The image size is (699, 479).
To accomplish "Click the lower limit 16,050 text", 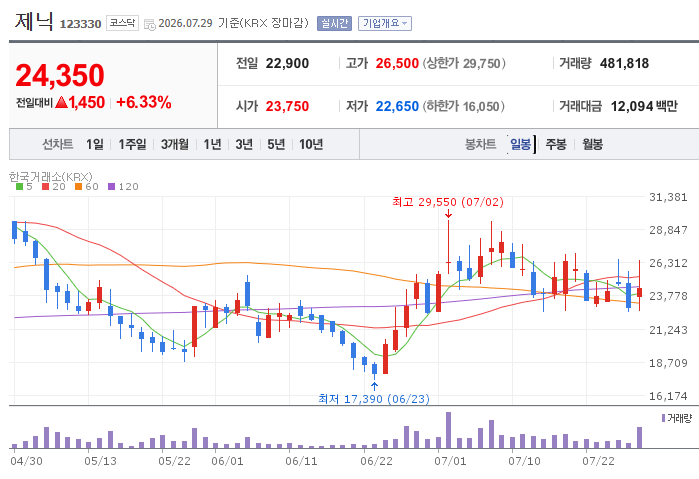I will (x=464, y=106).
